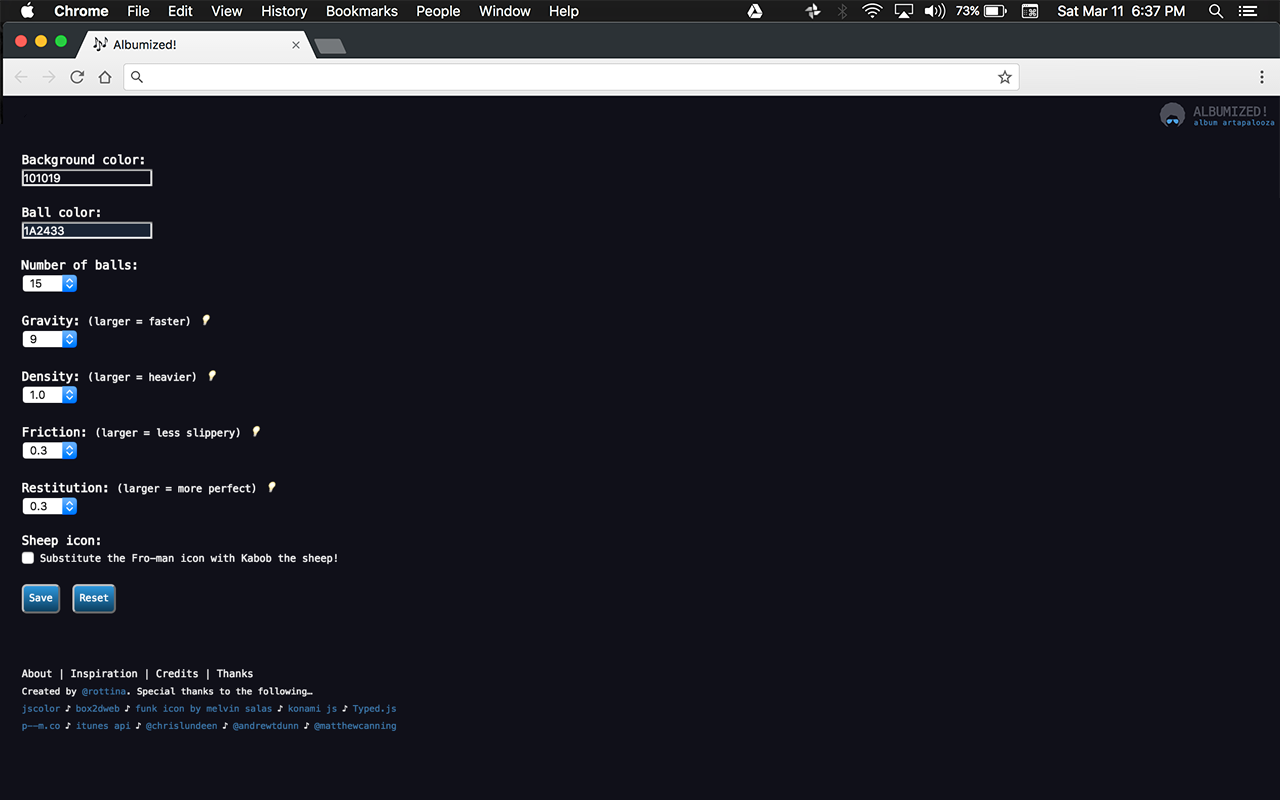1280x800 pixels.
Task: Click the Chrome address bar
Action: [x=571, y=77]
